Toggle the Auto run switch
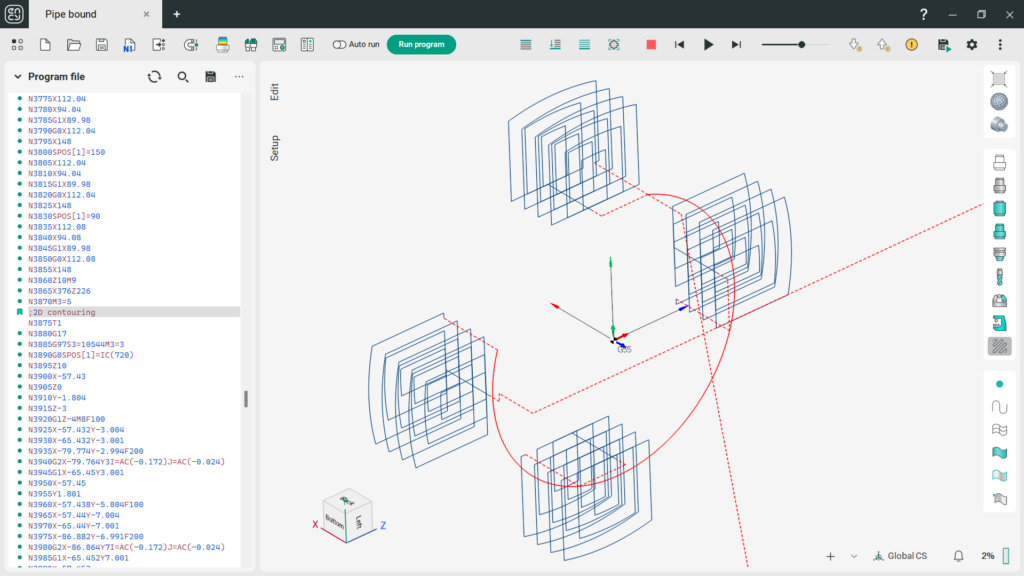Screen dimensions: 1024x576 coord(339,44)
